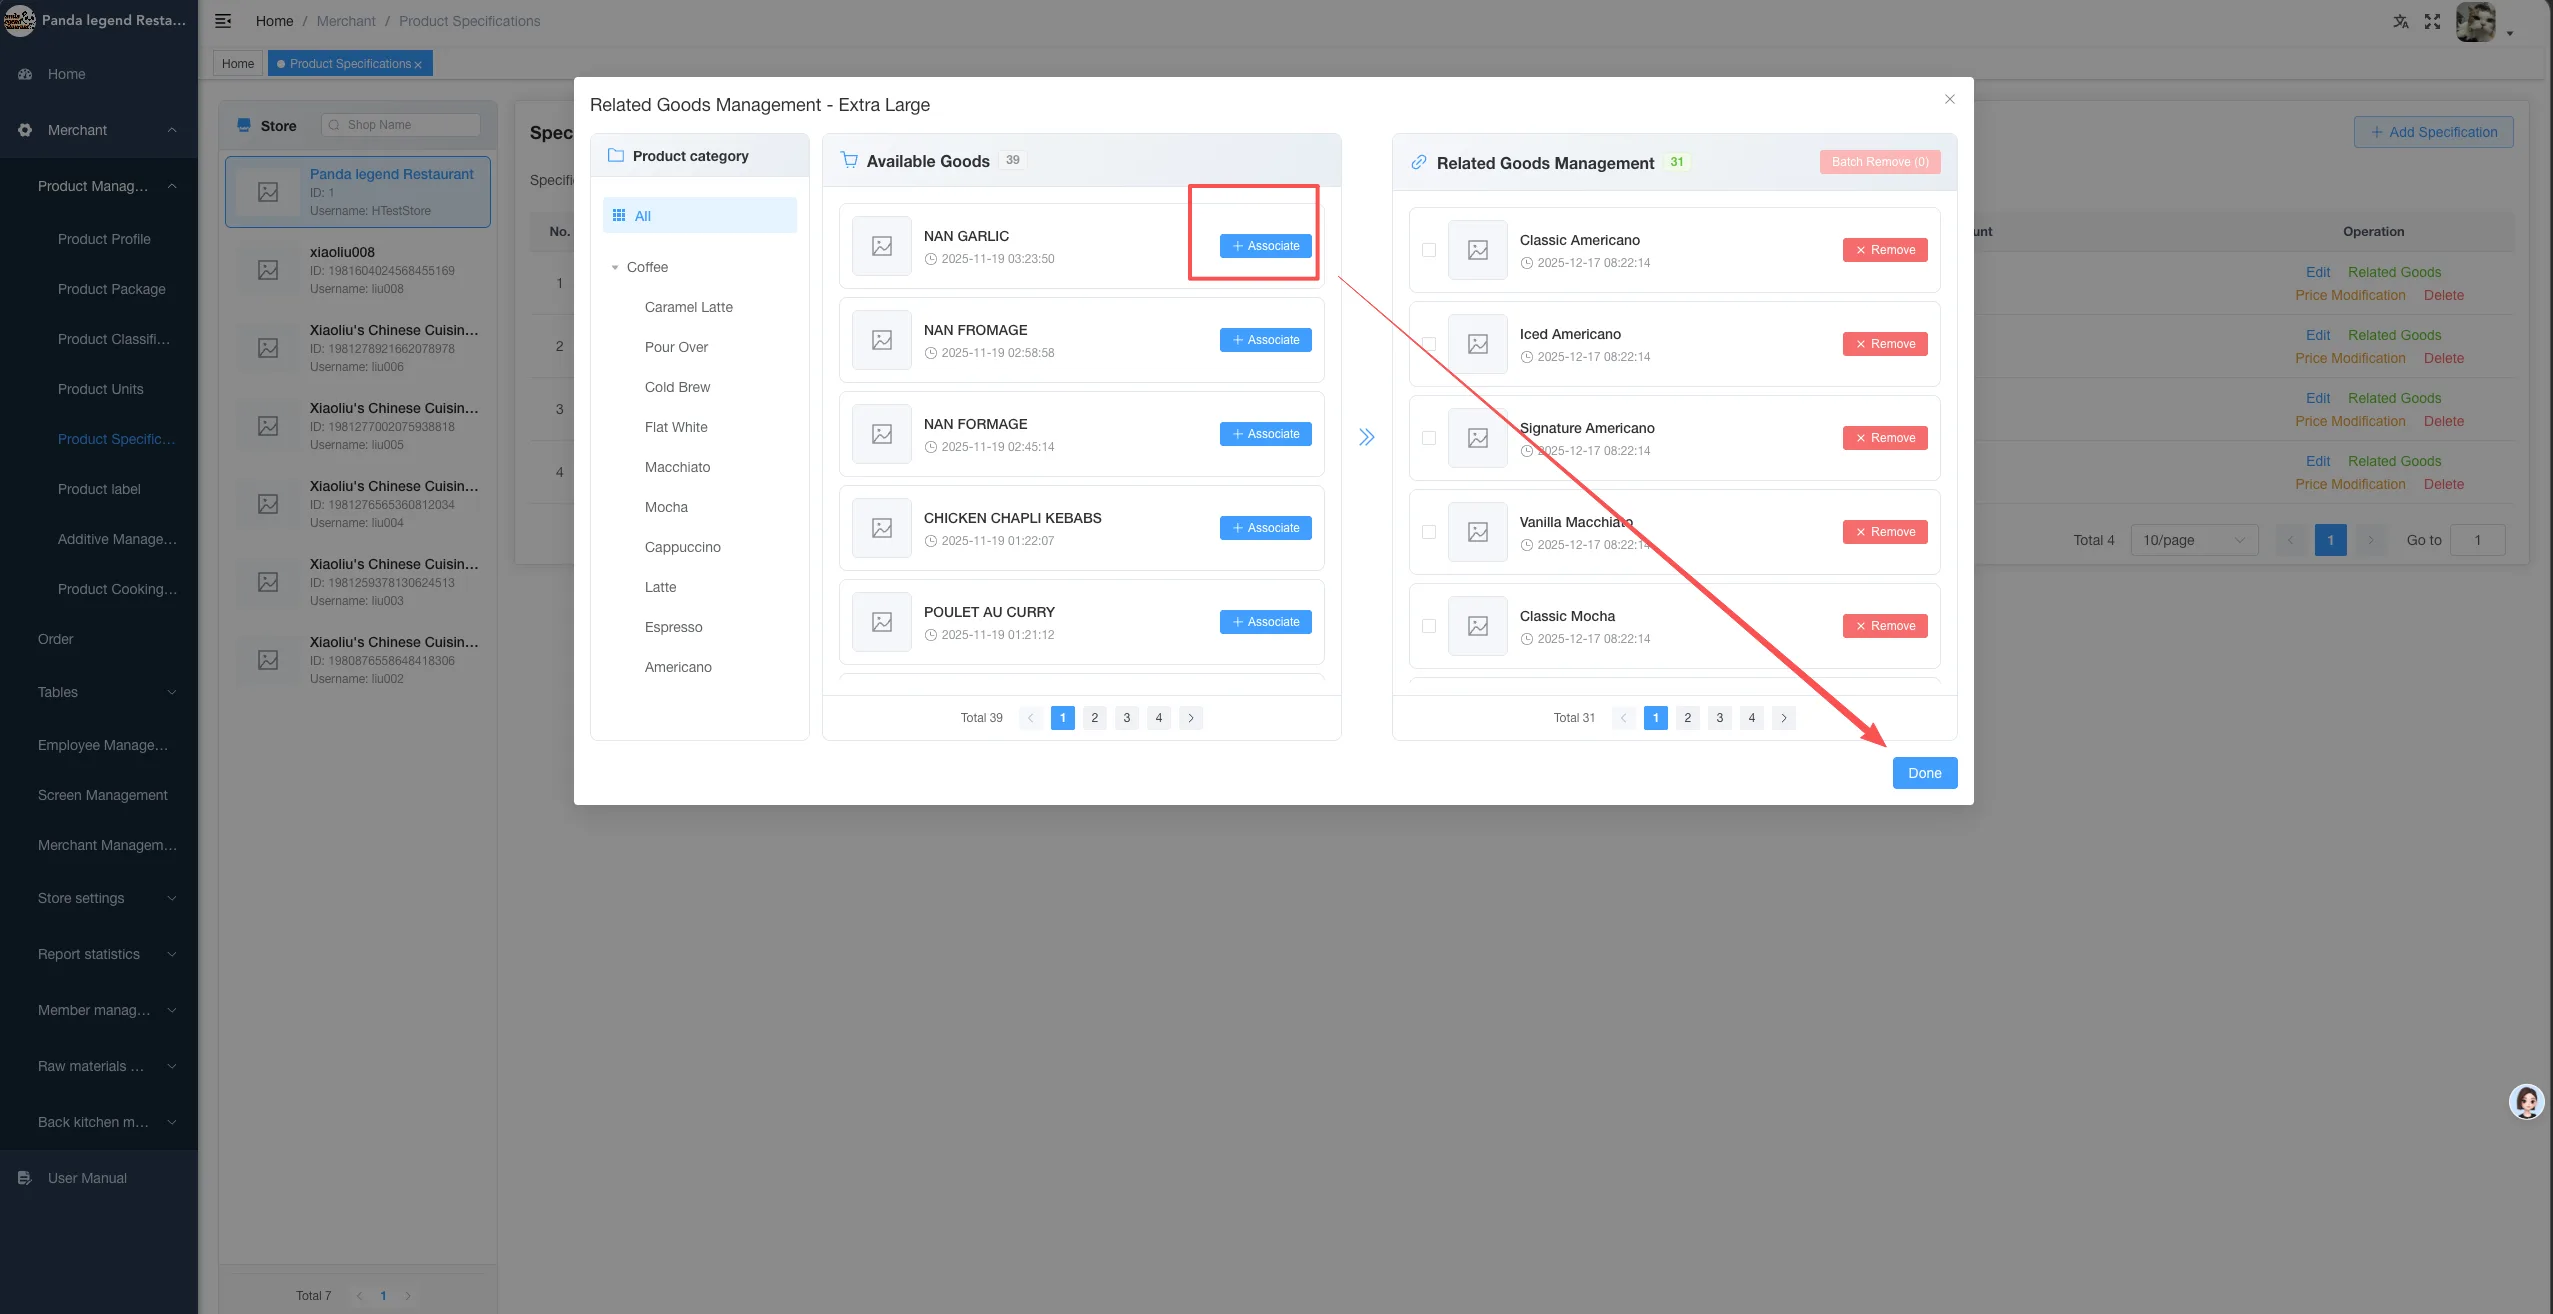Associate the CHICKEN CHAPLI KEBABS product

(x=1265, y=528)
